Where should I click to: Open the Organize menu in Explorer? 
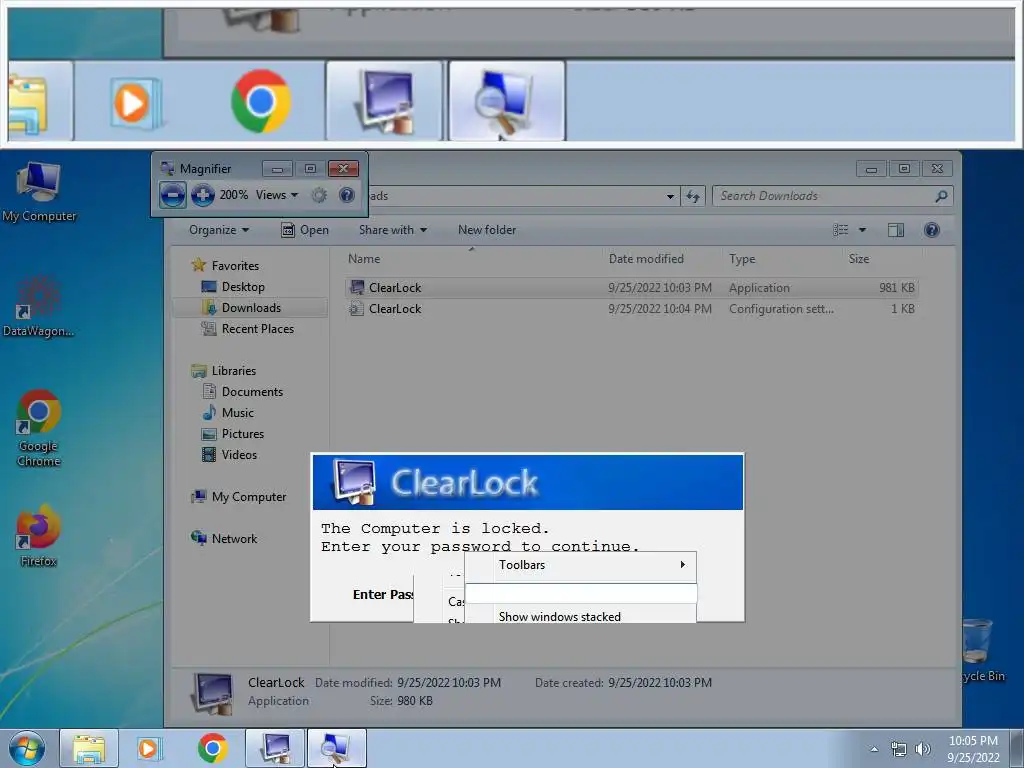(x=219, y=230)
